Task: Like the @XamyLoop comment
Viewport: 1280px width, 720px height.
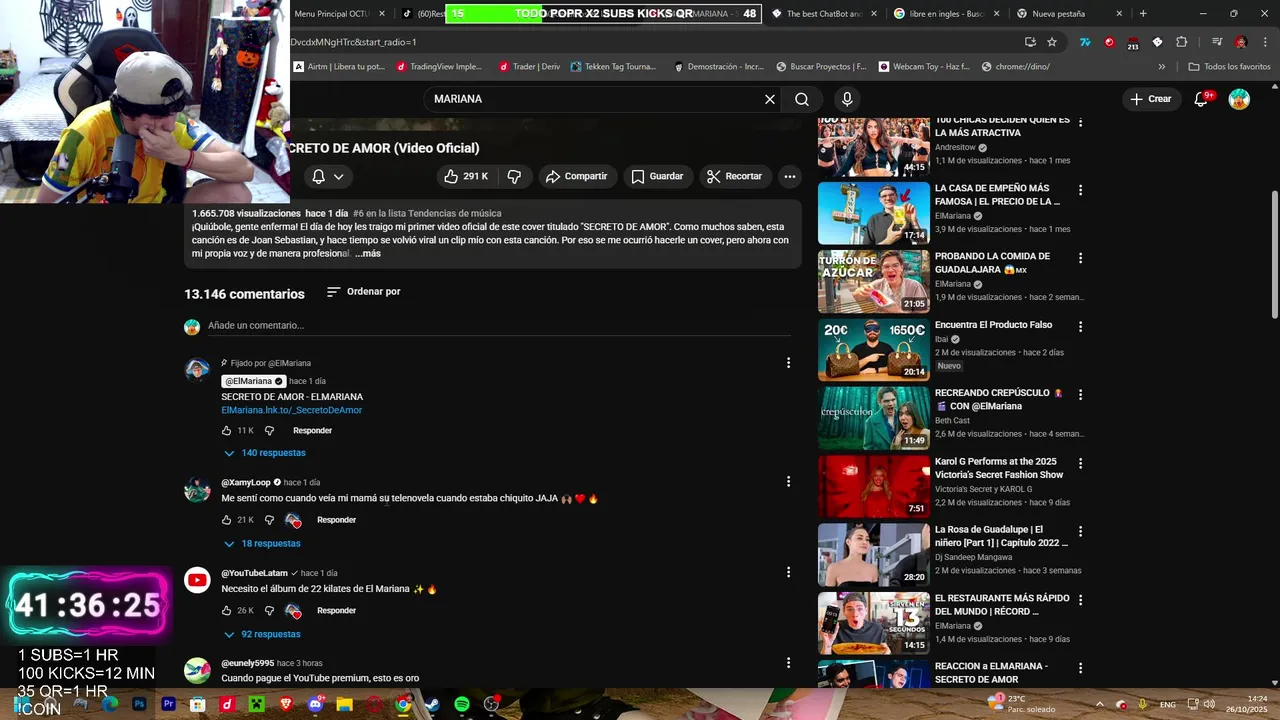Action: pyautogui.click(x=227, y=520)
